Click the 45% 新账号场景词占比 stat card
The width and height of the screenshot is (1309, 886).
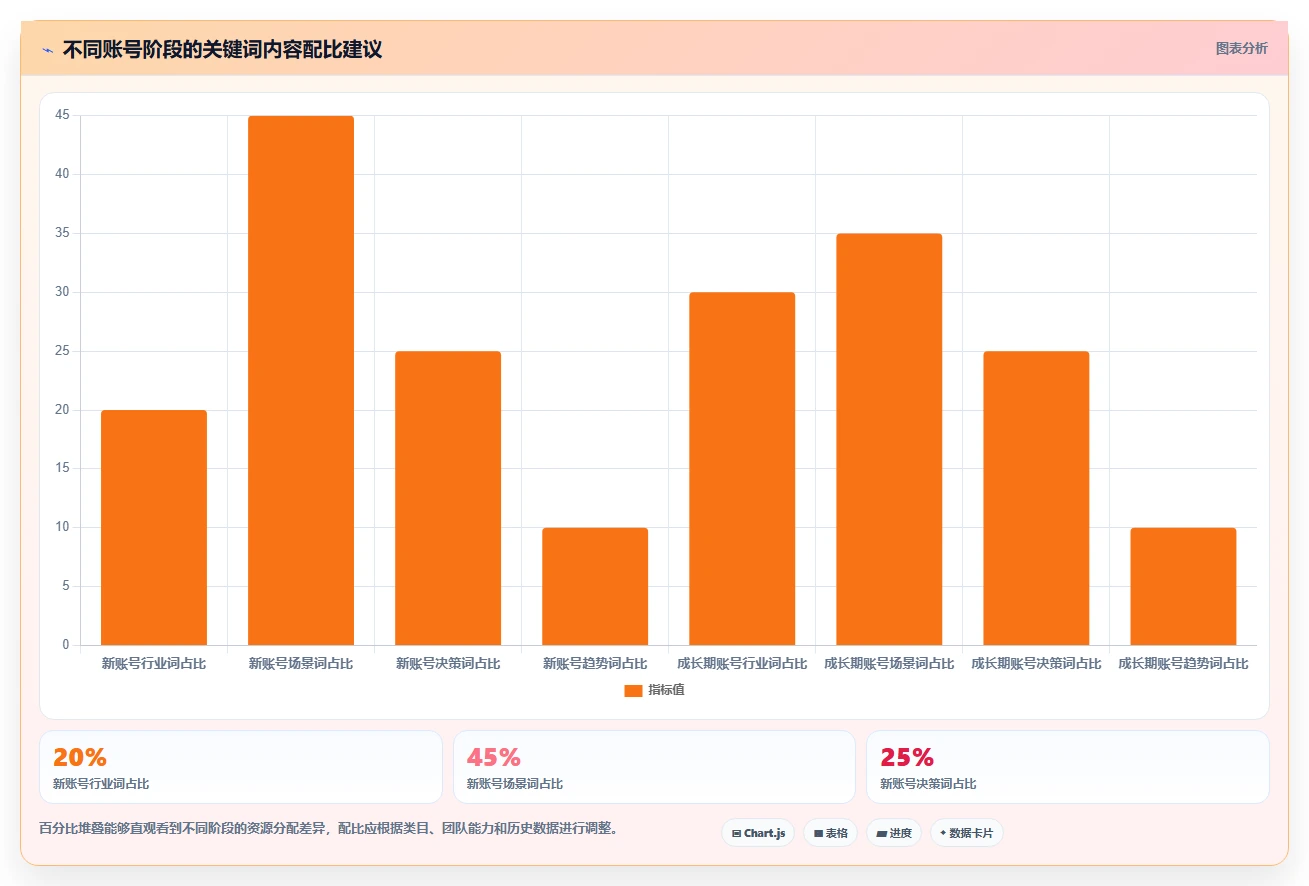pos(654,767)
